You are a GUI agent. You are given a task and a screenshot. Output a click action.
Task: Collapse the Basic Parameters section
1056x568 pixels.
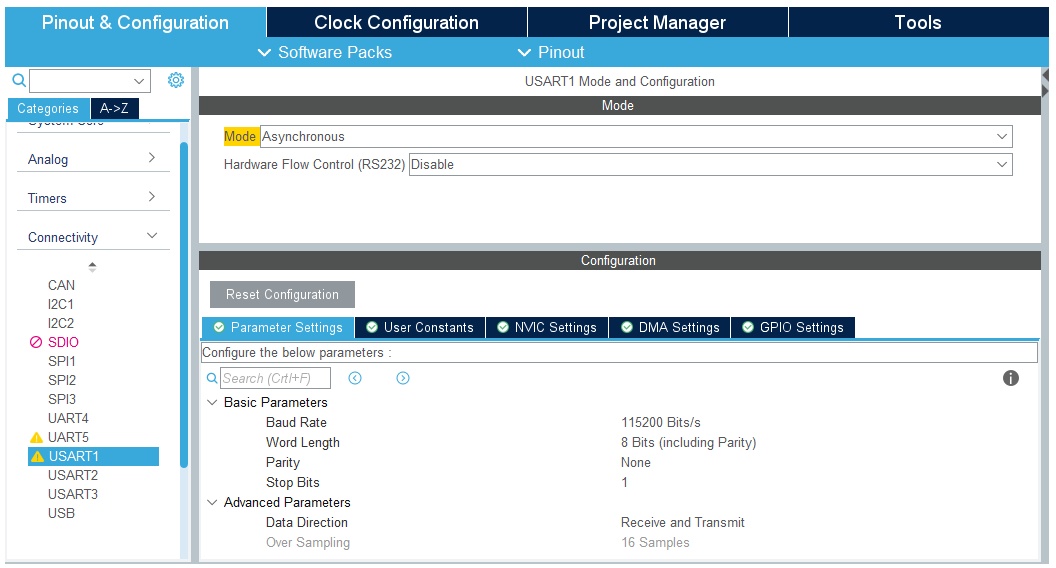pyautogui.click(x=212, y=403)
